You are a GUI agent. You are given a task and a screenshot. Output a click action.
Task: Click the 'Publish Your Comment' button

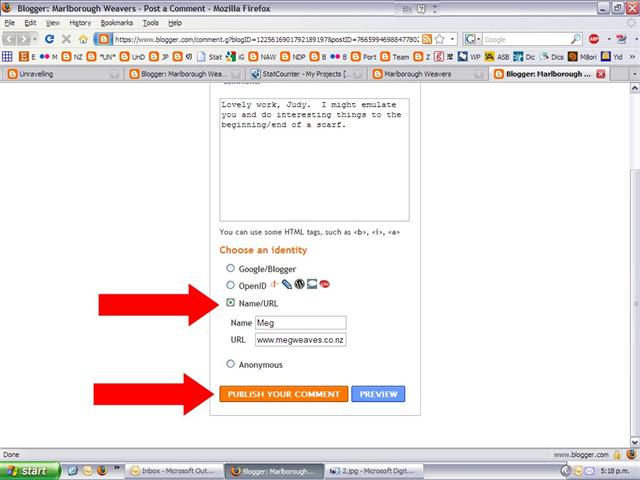pos(284,394)
